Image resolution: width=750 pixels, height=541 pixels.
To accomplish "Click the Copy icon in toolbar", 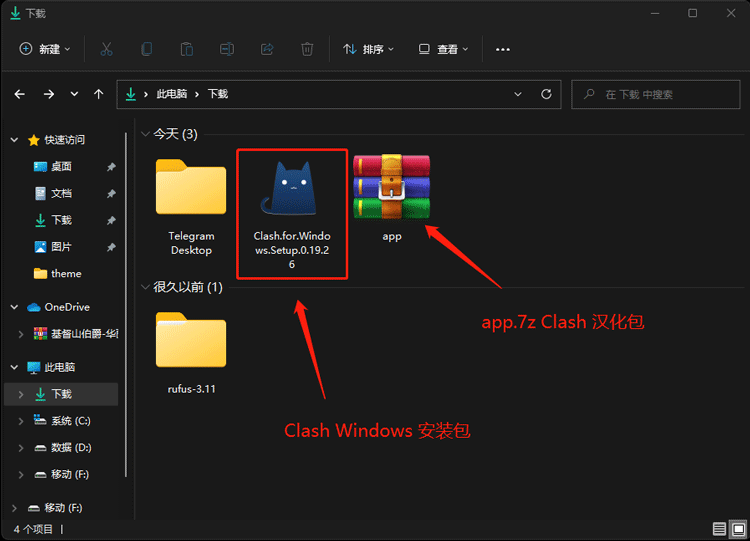I will tap(147, 49).
